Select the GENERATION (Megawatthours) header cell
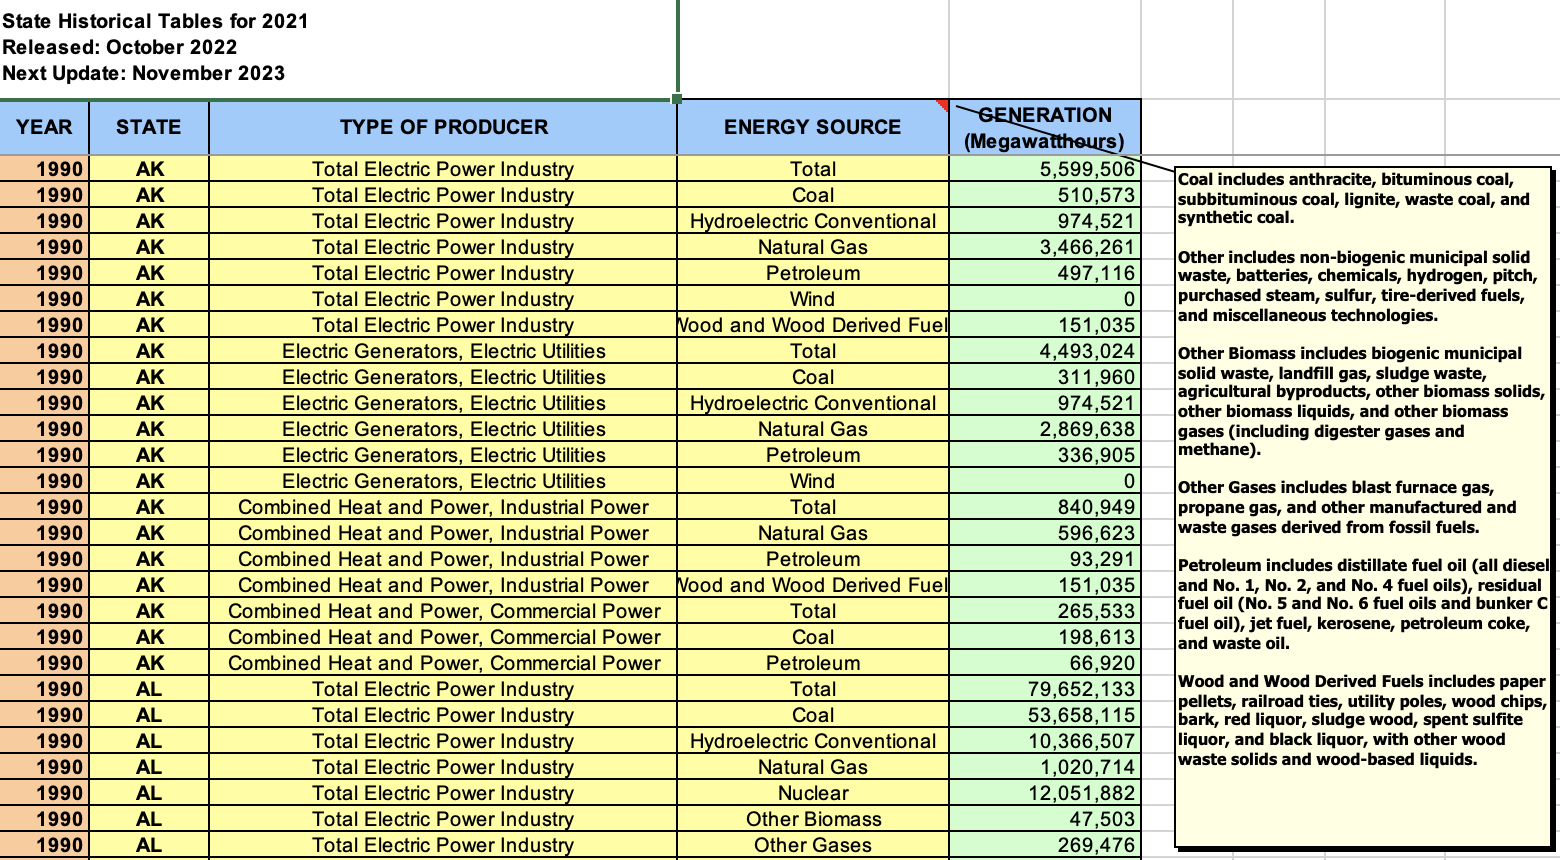 click(x=1044, y=128)
